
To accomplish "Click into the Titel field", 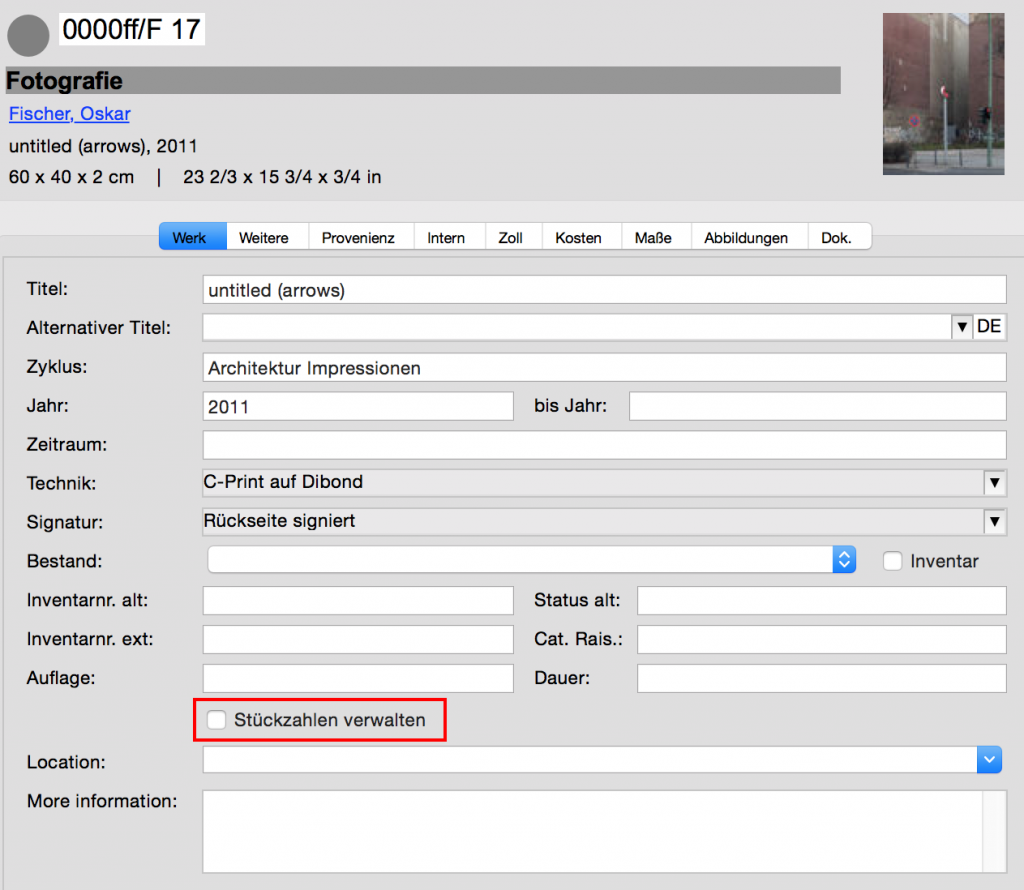I will (x=604, y=290).
